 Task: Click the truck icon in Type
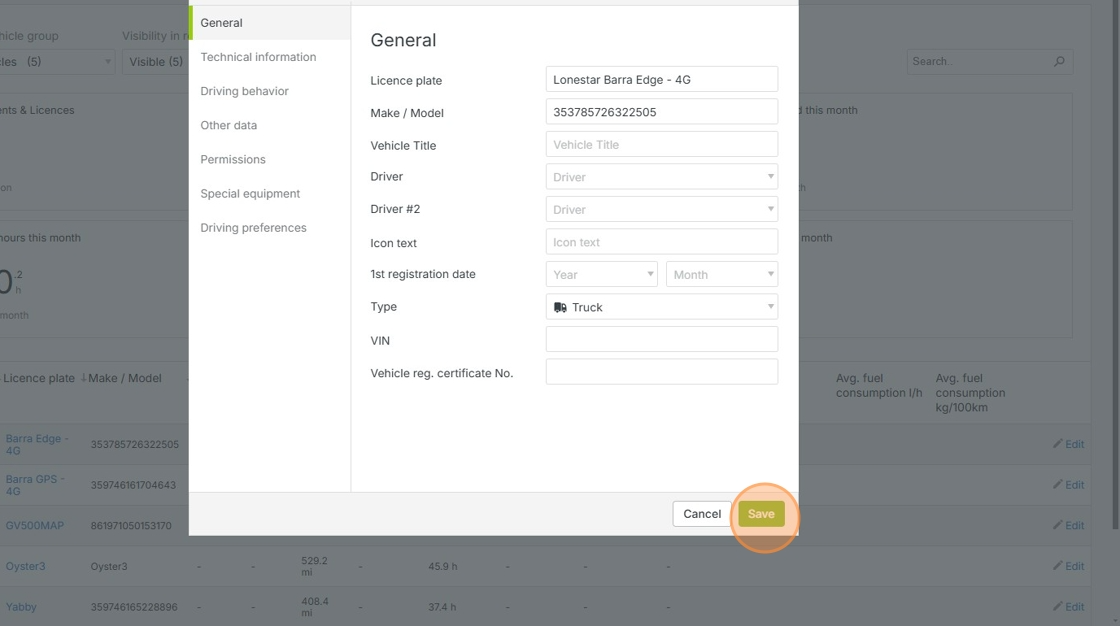coord(560,307)
